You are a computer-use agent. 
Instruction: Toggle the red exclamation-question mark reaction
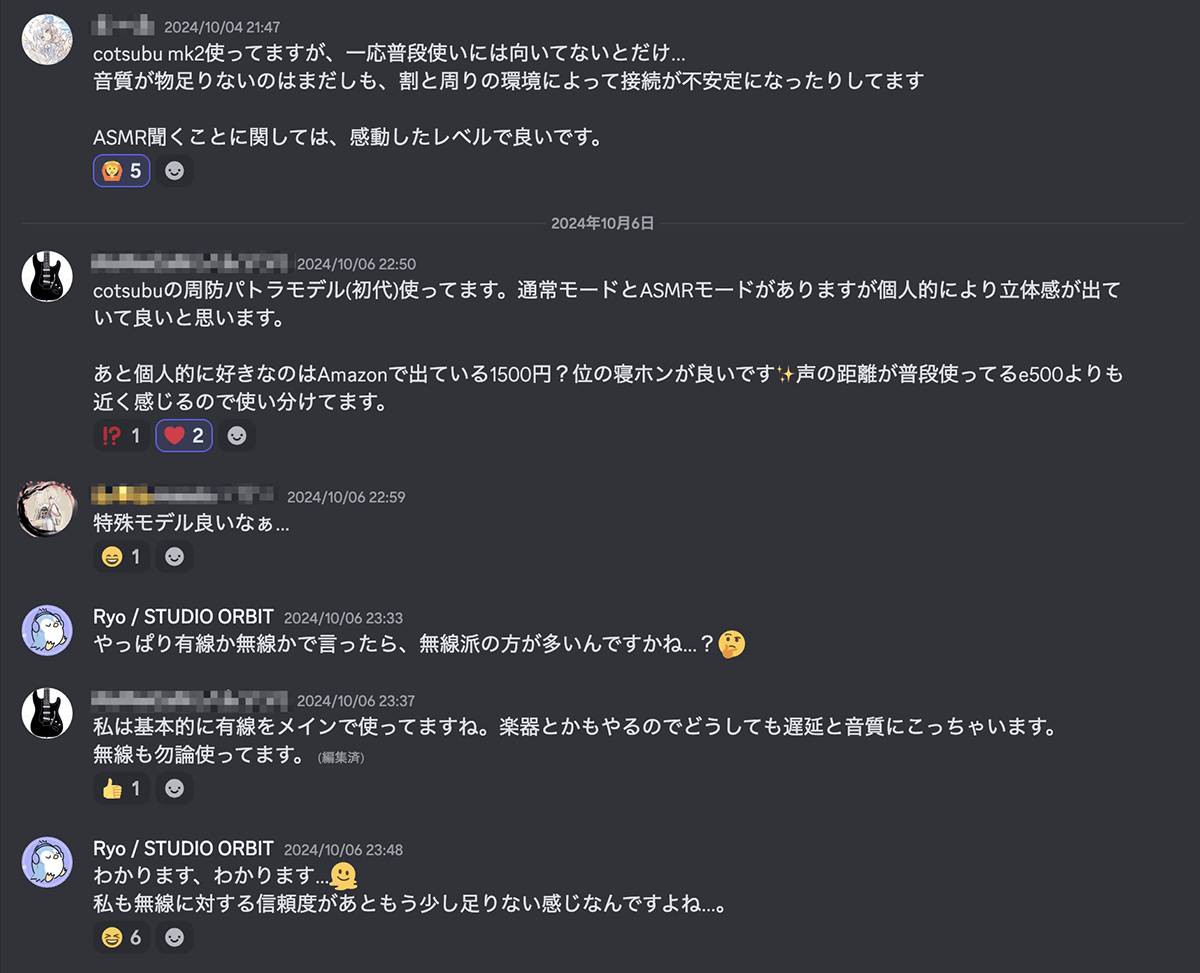click(122, 436)
